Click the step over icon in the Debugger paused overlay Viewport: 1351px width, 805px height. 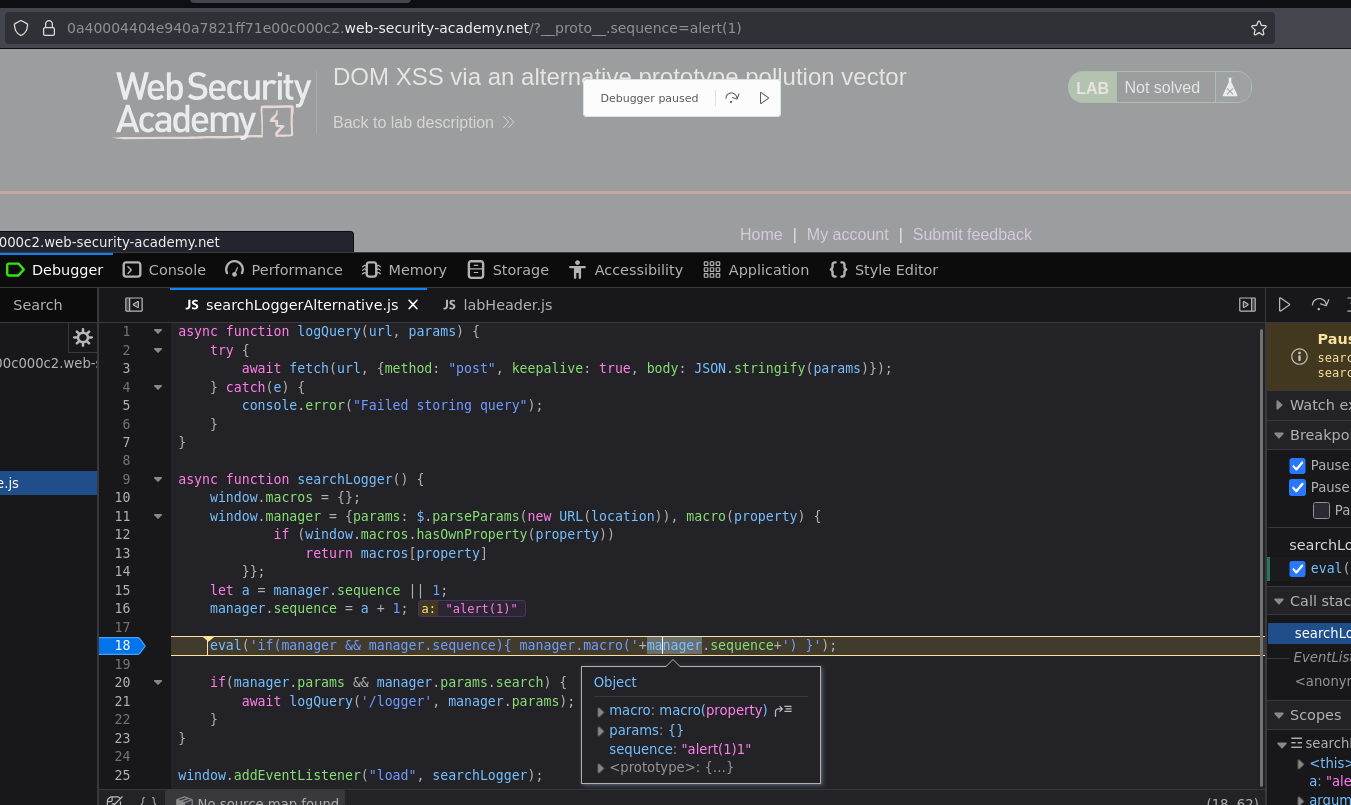point(732,98)
